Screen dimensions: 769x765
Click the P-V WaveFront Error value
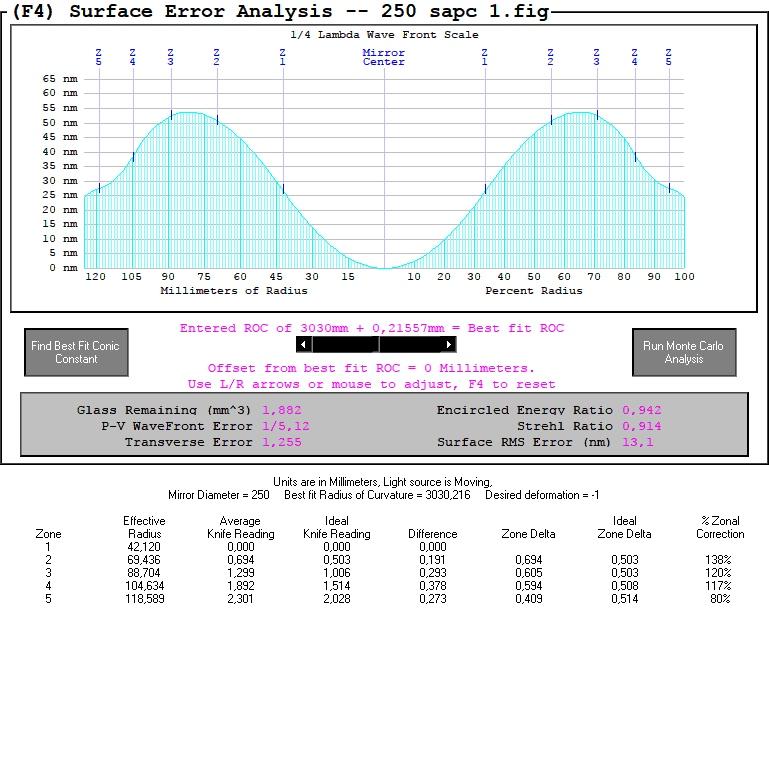[285, 426]
